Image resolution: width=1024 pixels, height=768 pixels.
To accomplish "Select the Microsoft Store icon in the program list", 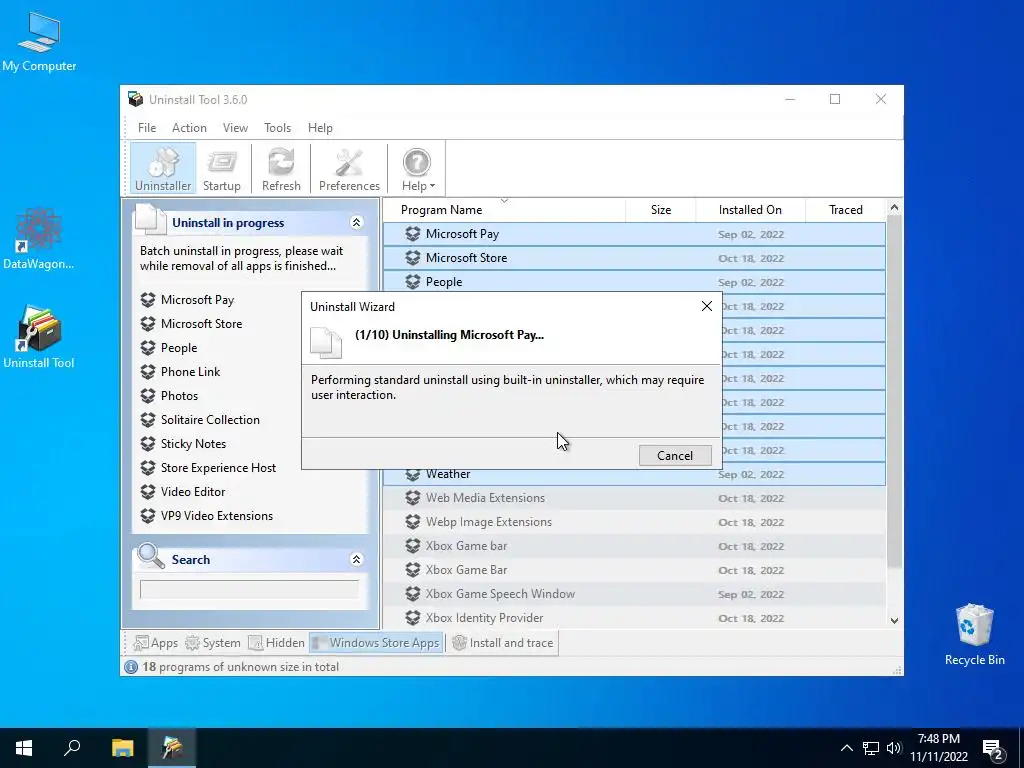I will pos(413,258).
